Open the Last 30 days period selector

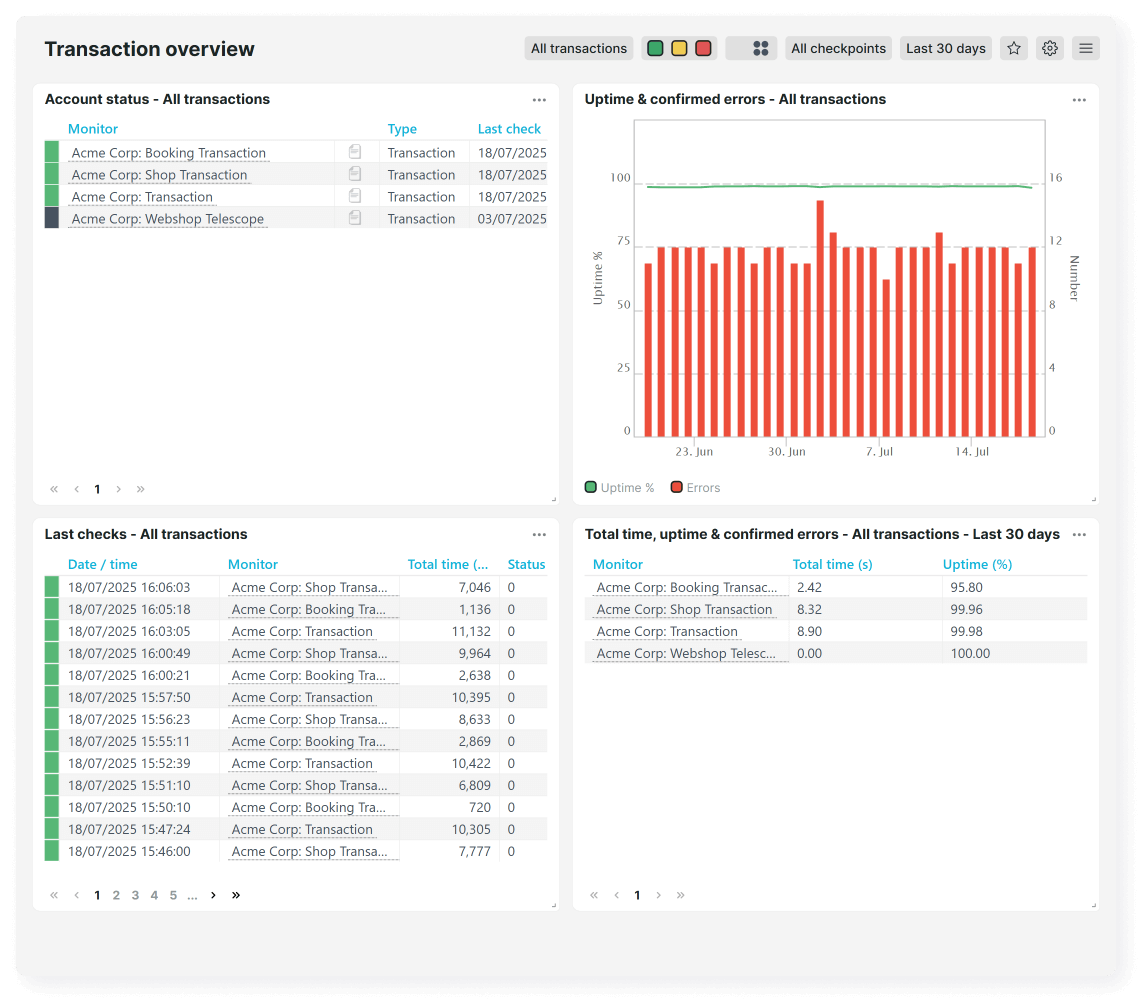pos(945,47)
